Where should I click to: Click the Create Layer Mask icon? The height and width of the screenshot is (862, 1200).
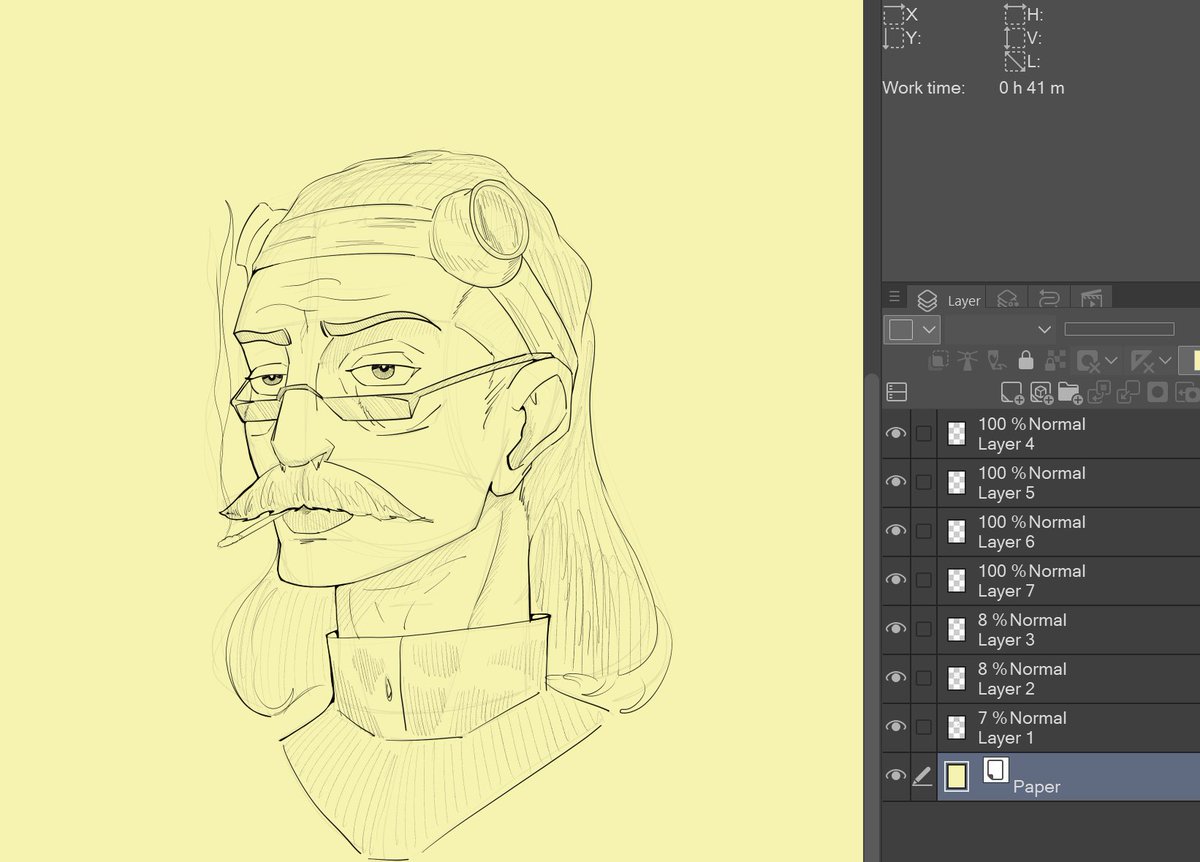pos(1158,392)
